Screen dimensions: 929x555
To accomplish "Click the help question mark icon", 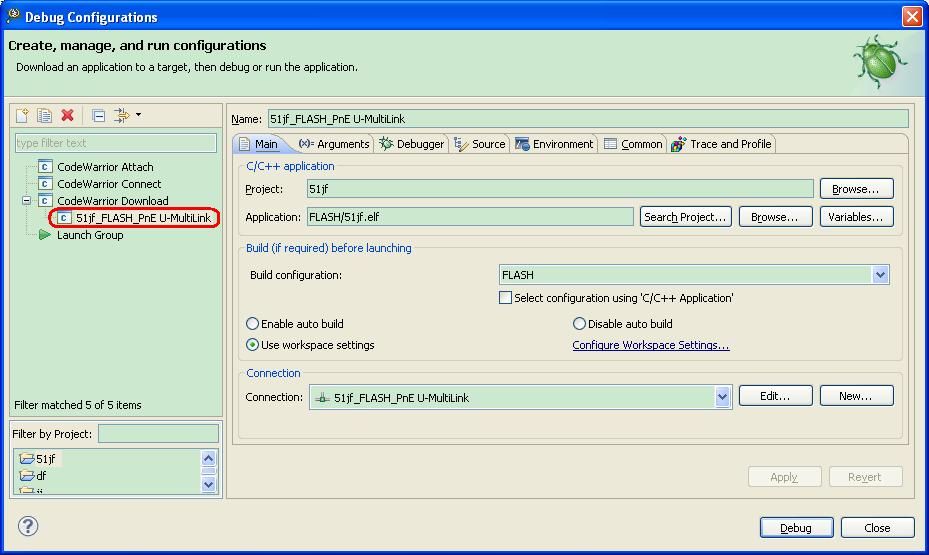I will pyautogui.click(x=28, y=526).
